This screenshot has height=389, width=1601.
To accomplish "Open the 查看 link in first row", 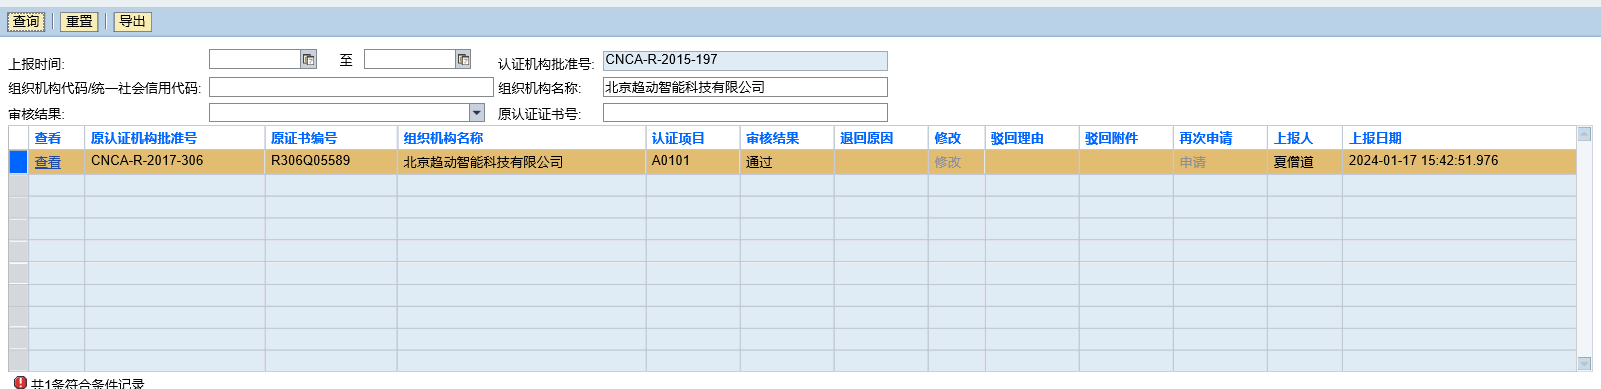I will (48, 162).
